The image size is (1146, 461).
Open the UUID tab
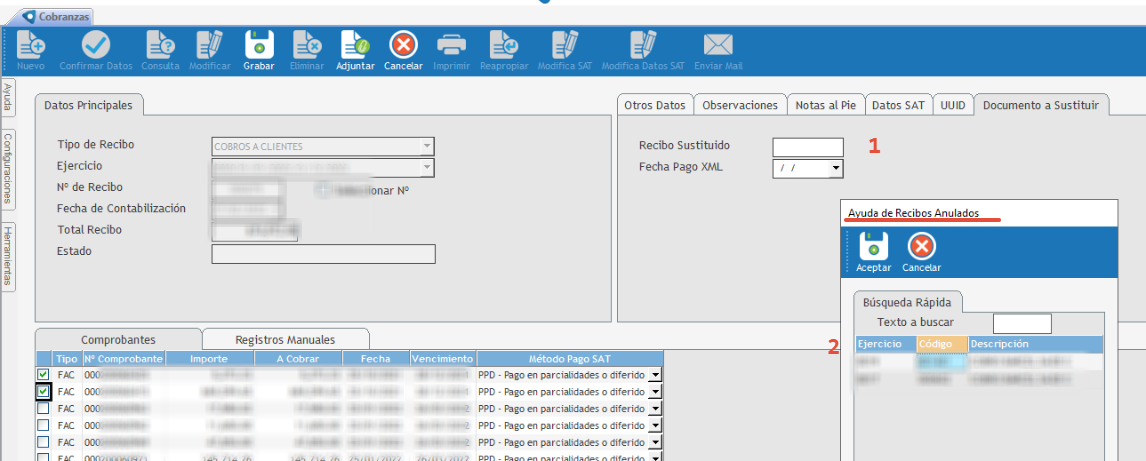click(953, 105)
